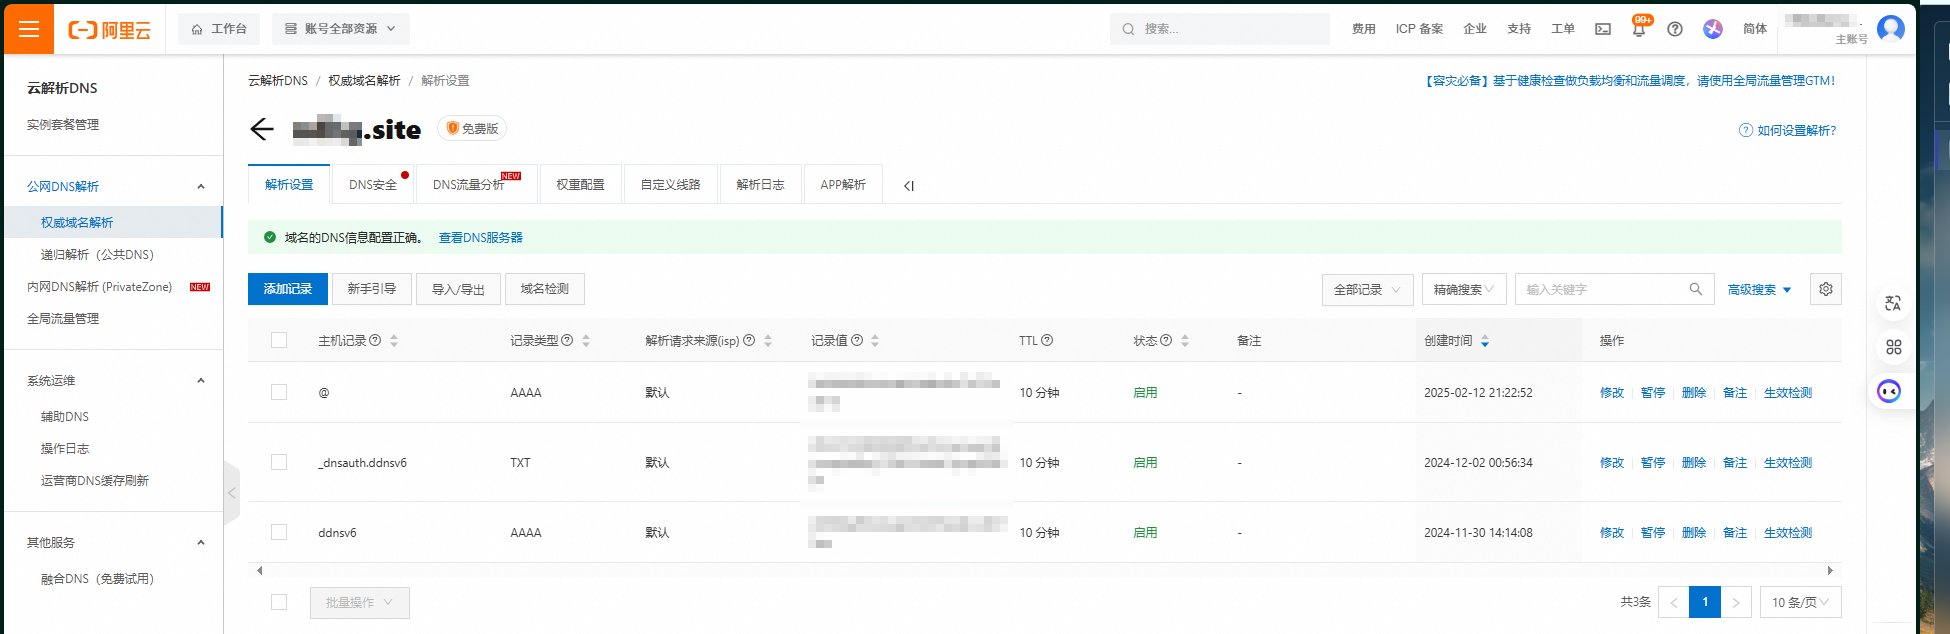Click the Aliyun logo
Screen dimensions: 1950x634
(110, 30)
